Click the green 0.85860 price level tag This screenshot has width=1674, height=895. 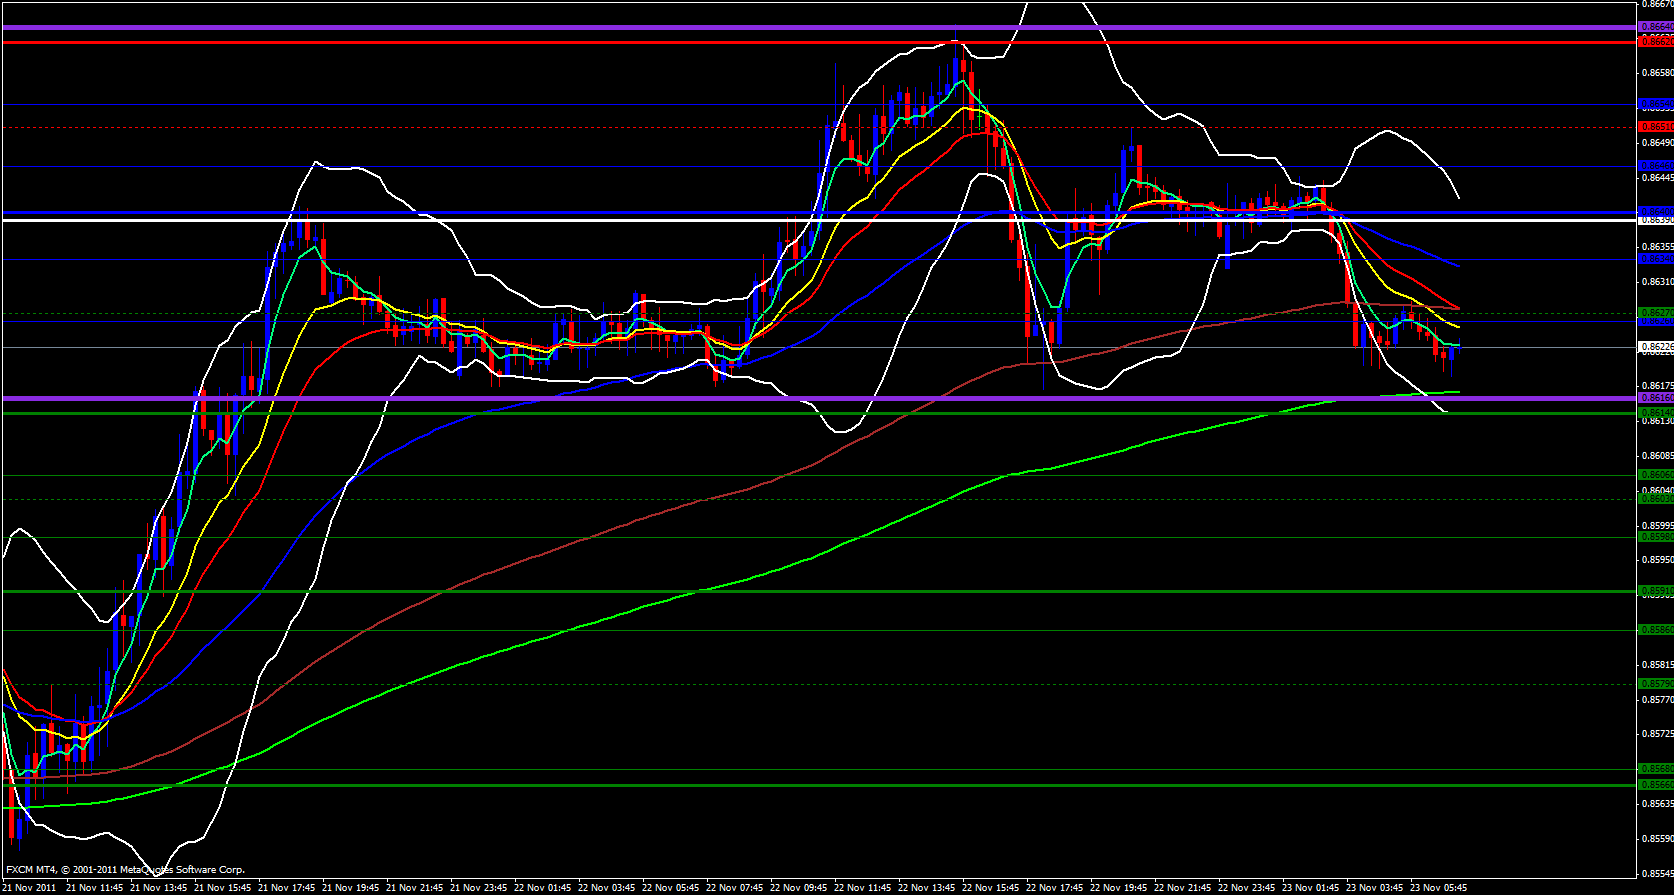click(x=1655, y=629)
